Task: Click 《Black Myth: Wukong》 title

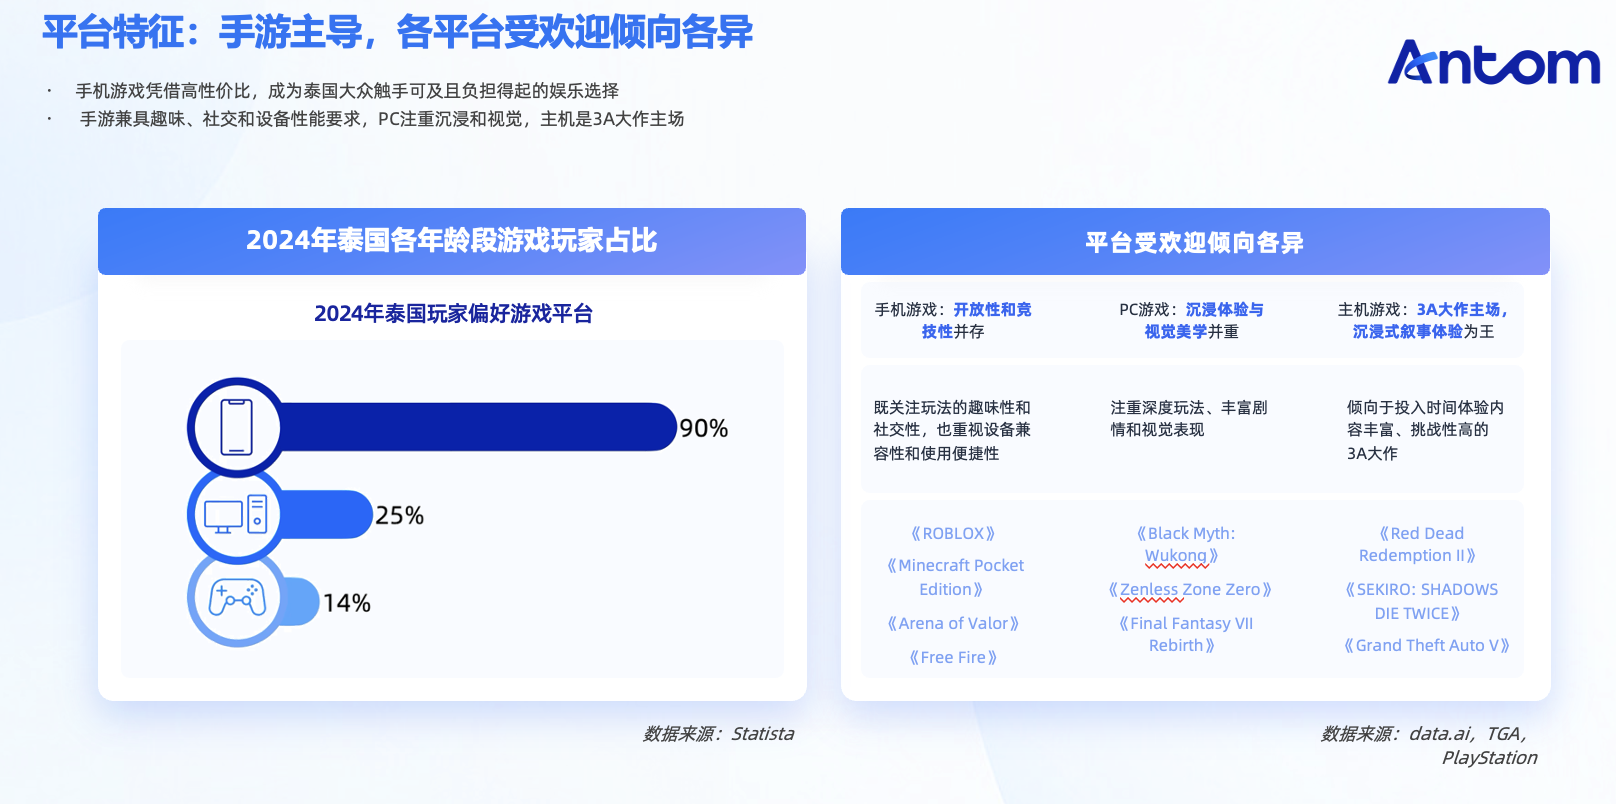Action: (x=1186, y=544)
